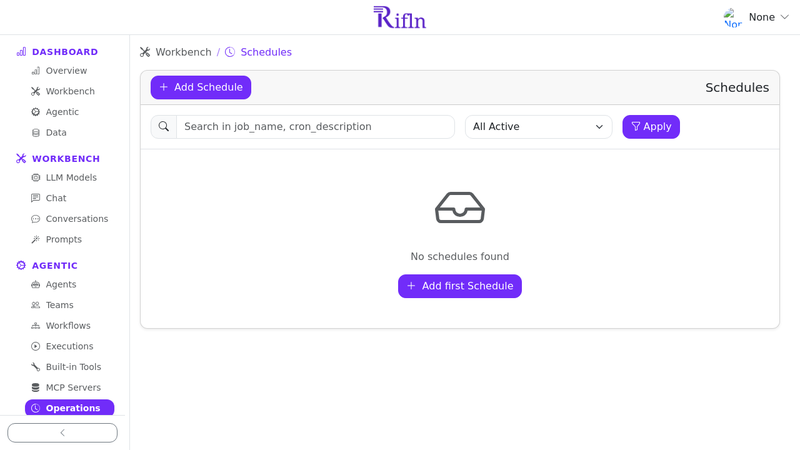The image size is (800, 450).
Task: Click the AGENTIC heading gear icon
Action: click(x=21, y=265)
